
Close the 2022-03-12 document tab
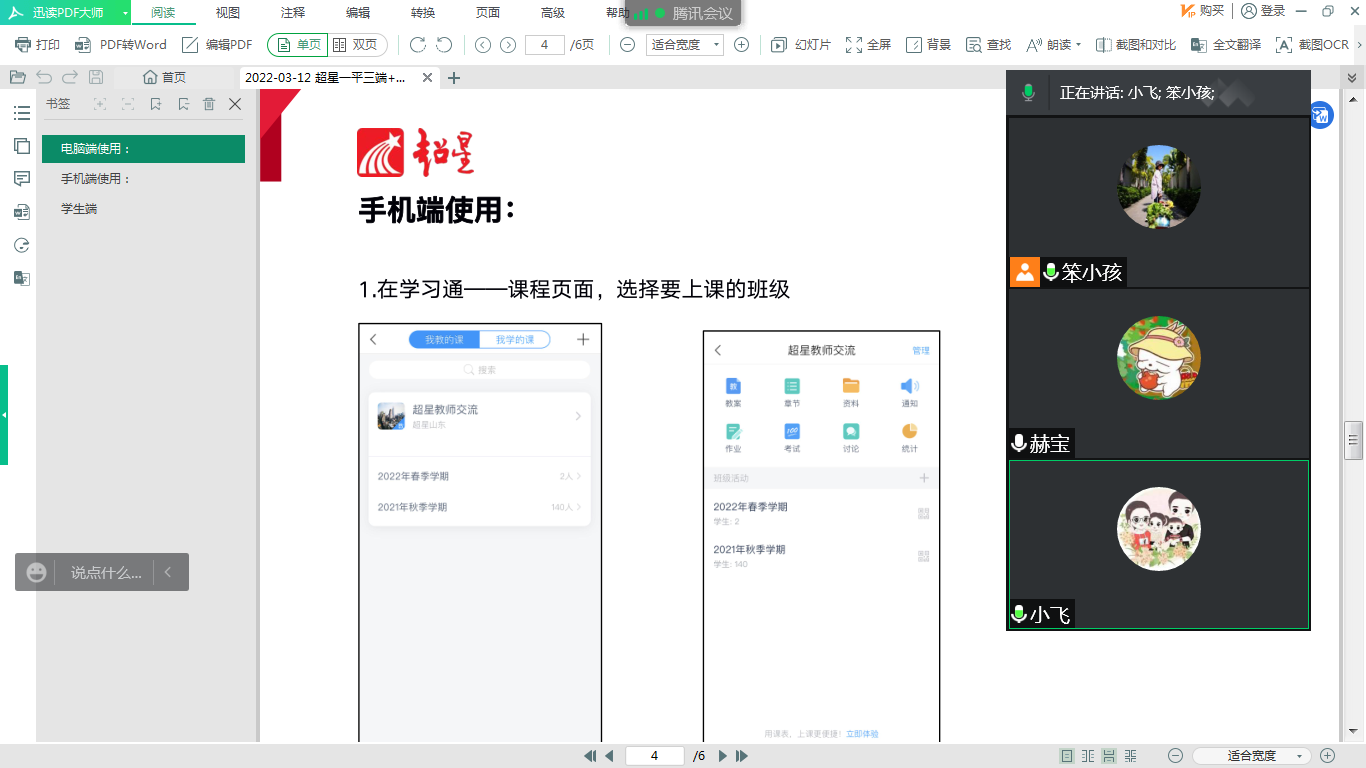428,78
